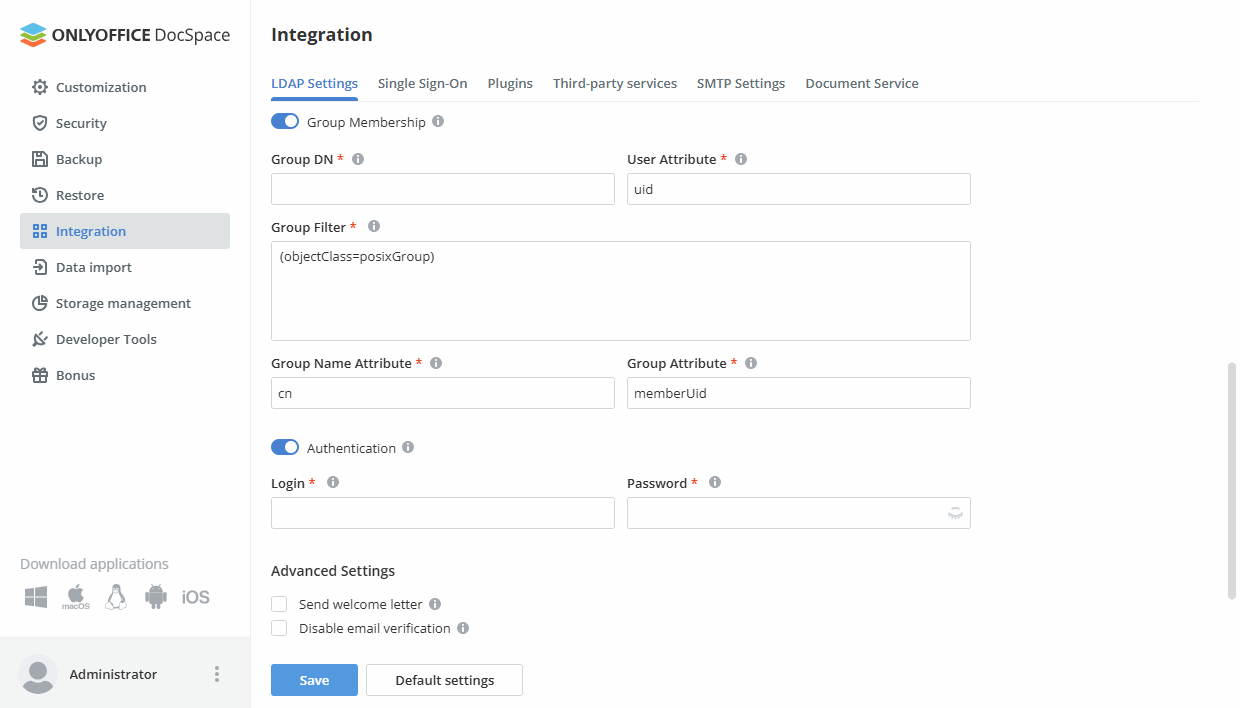Save the LDAP configuration
The width and height of the screenshot is (1240, 708).
click(x=314, y=679)
